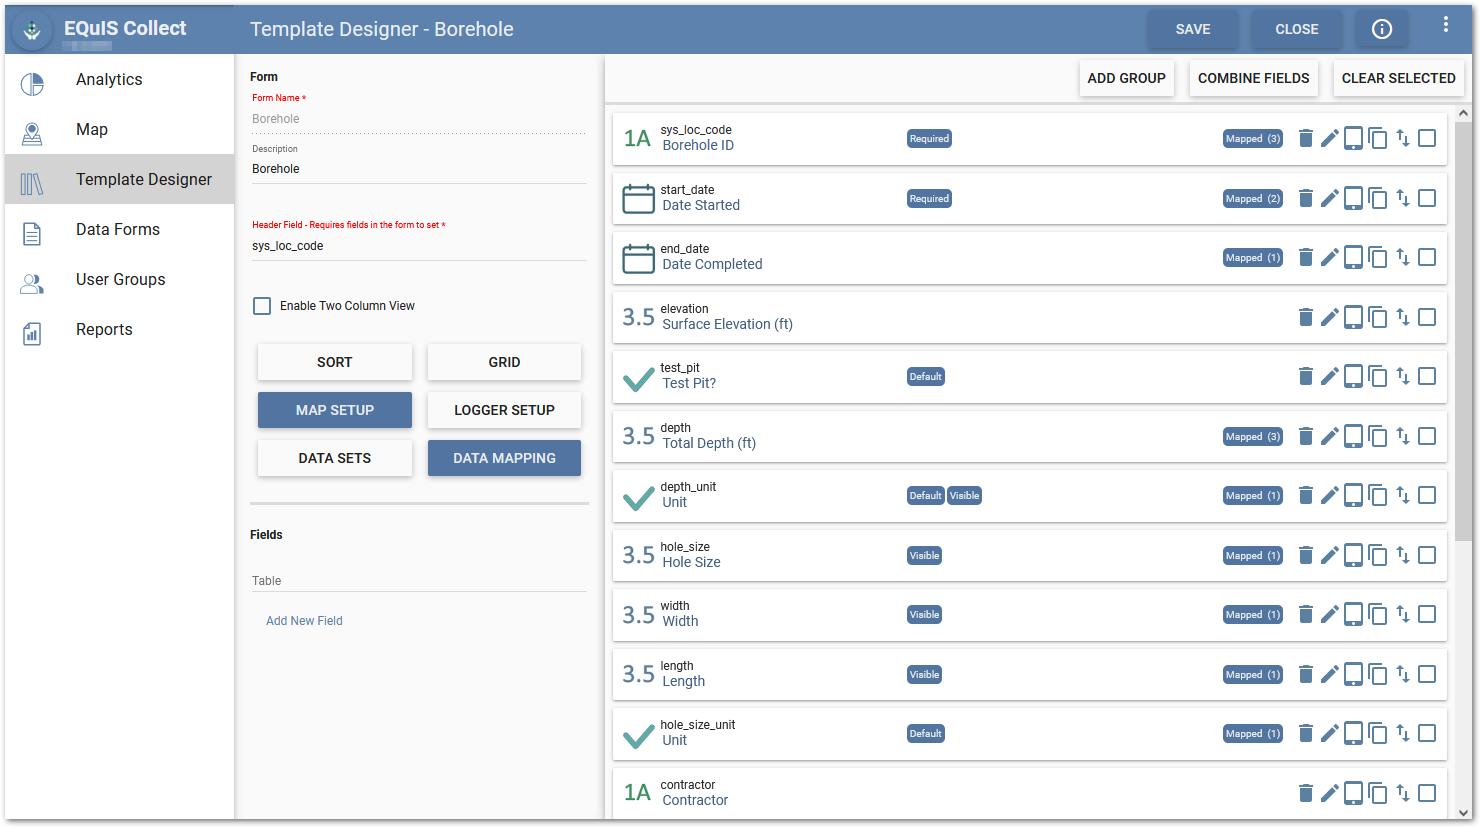Image resolution: width=1481 pixels, height=828 pixels.
Task: Copy the depth Total Depth field
Action: coord(1378,436)
